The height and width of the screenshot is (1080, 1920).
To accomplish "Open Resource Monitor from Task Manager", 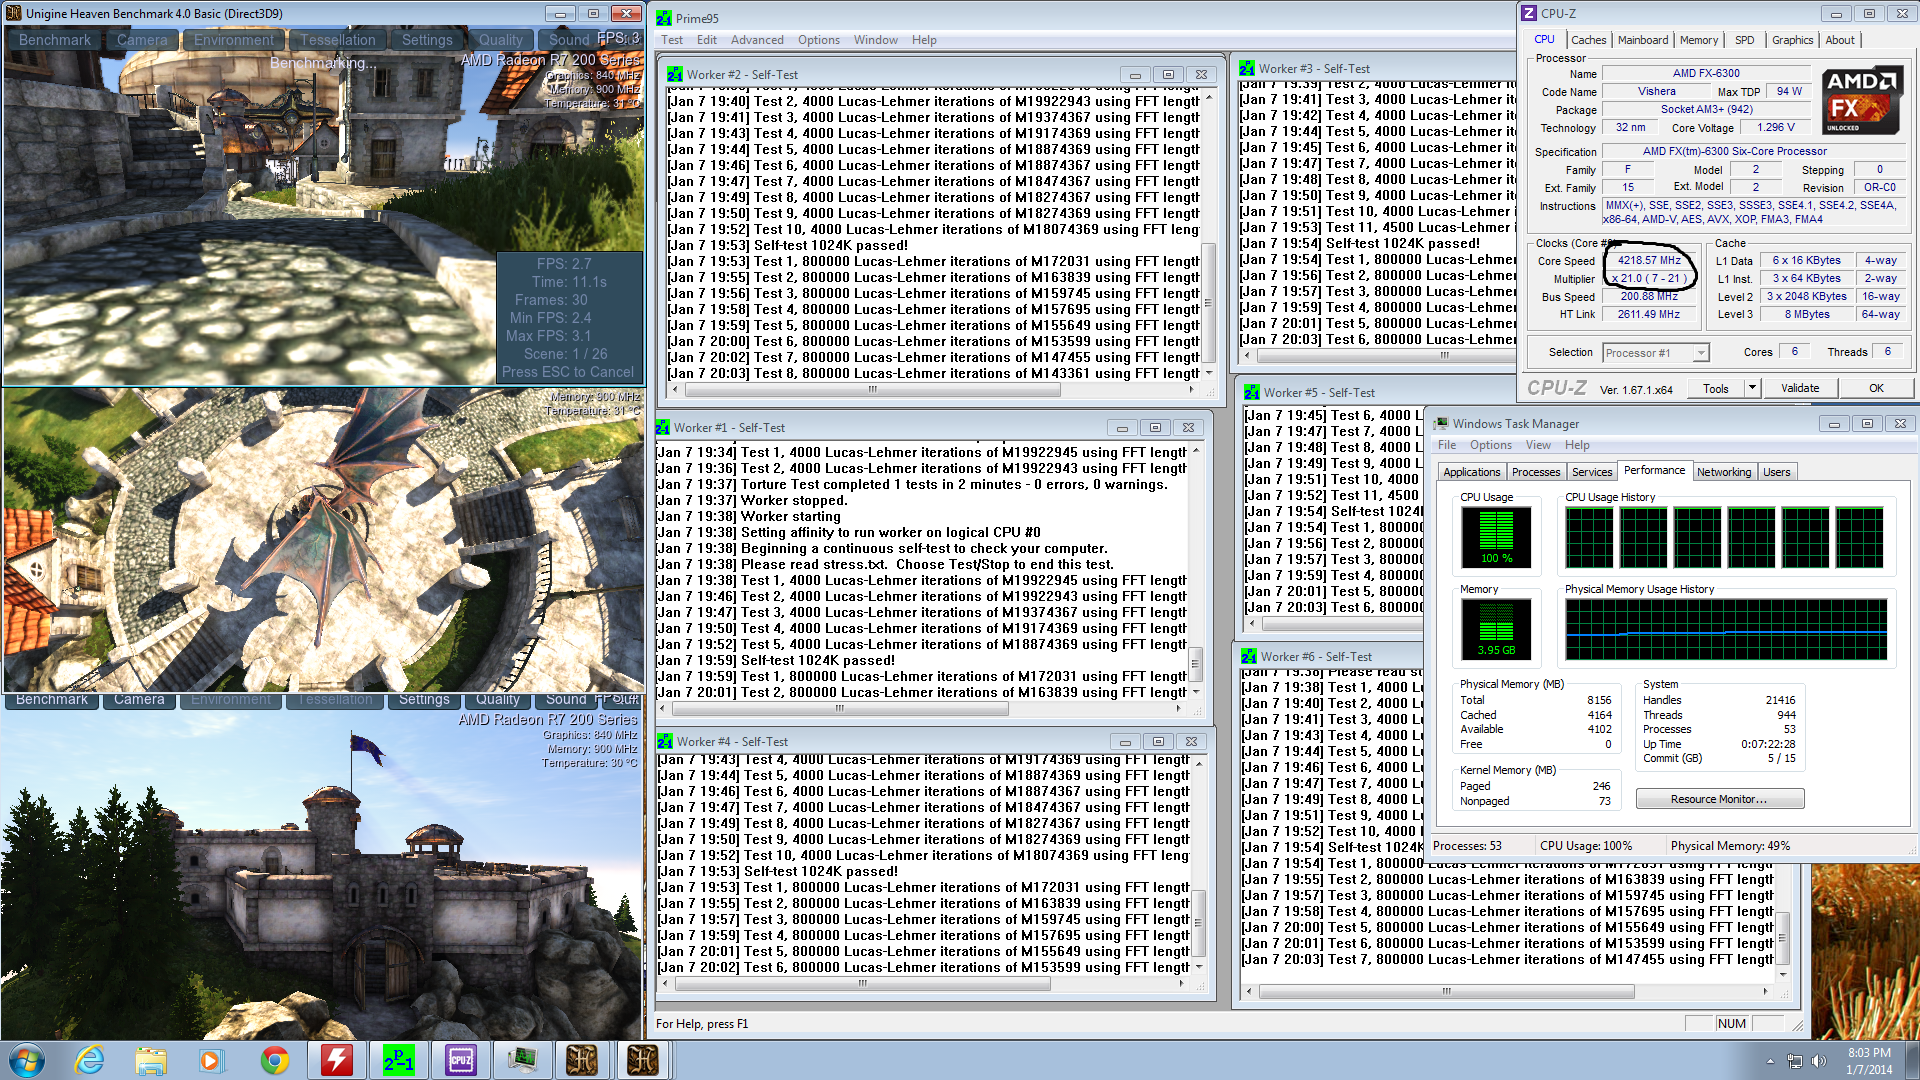I will coord(1720,799).
